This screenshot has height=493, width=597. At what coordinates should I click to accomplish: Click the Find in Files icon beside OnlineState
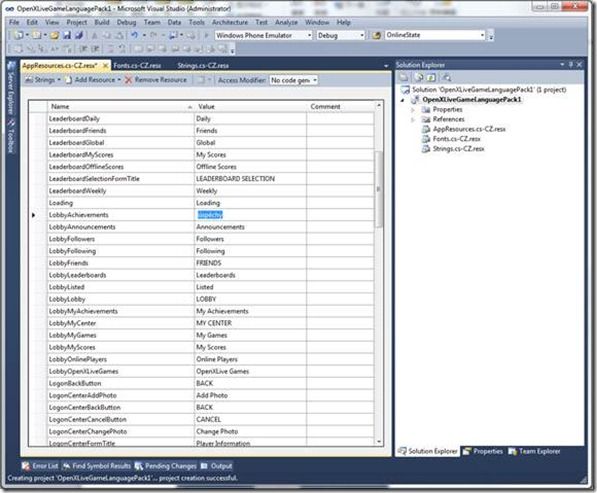(376, 35)
